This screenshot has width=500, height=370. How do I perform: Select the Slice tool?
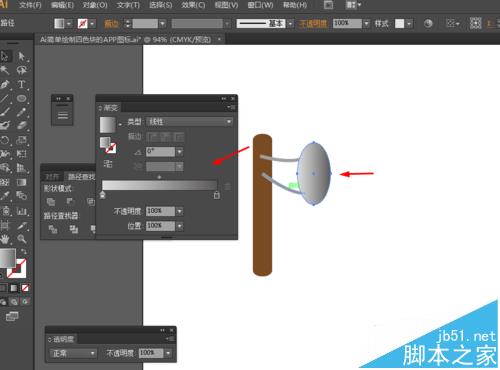pyautogui.click(x=21, y=226)
